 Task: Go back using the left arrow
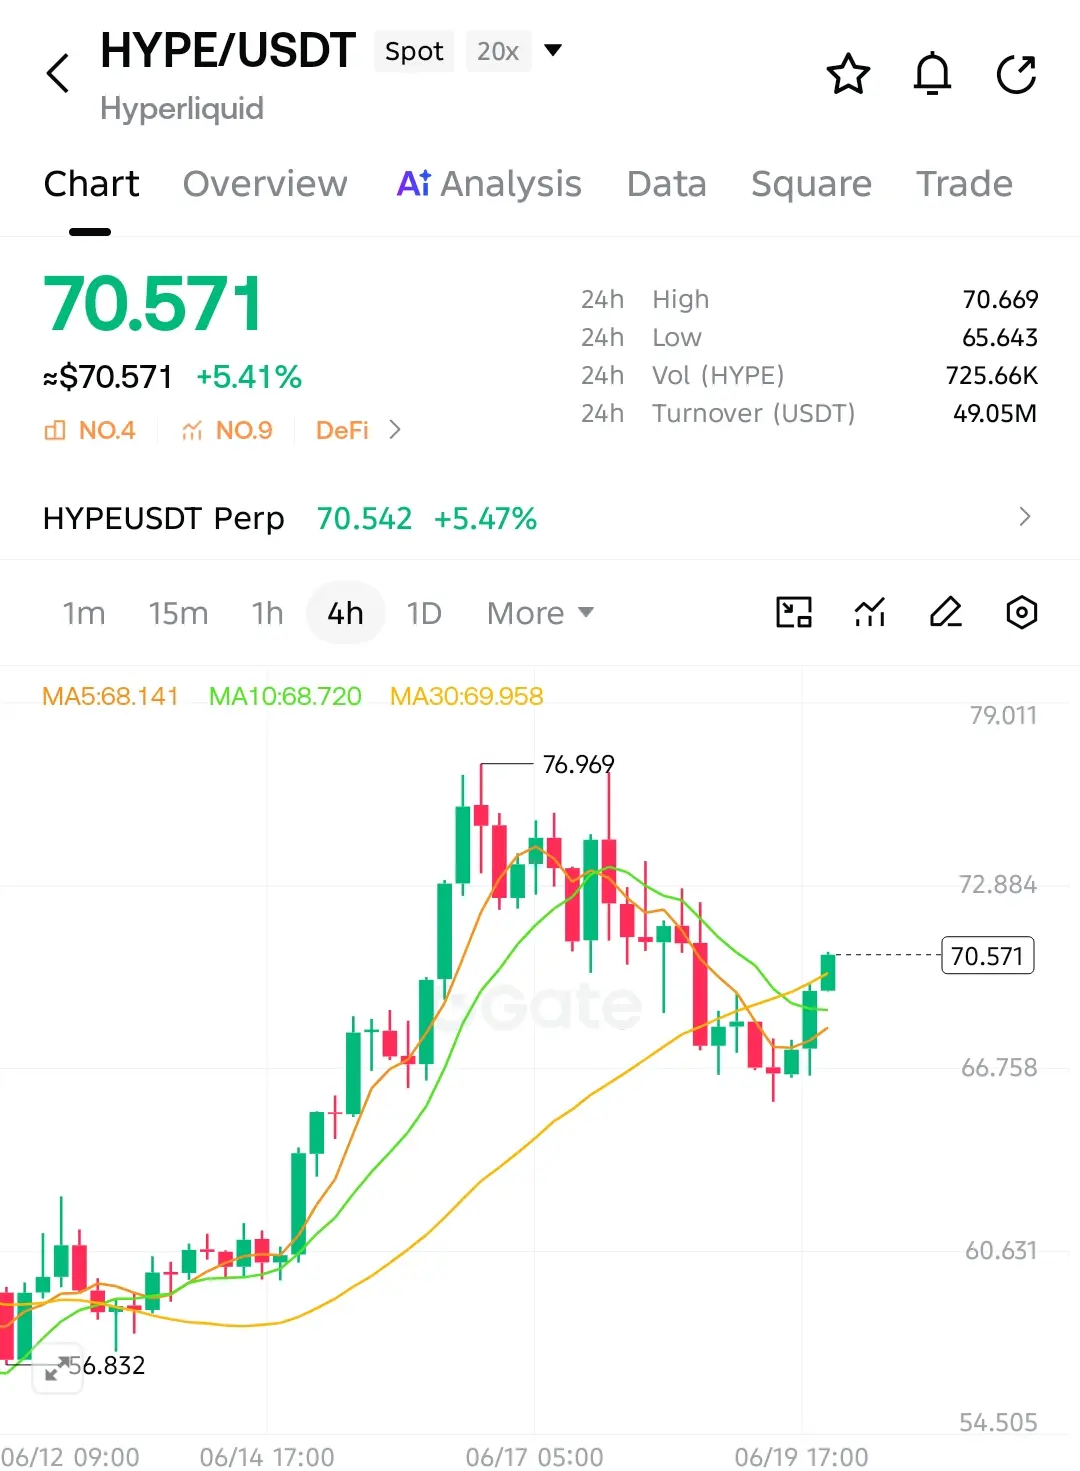[58, 74]
